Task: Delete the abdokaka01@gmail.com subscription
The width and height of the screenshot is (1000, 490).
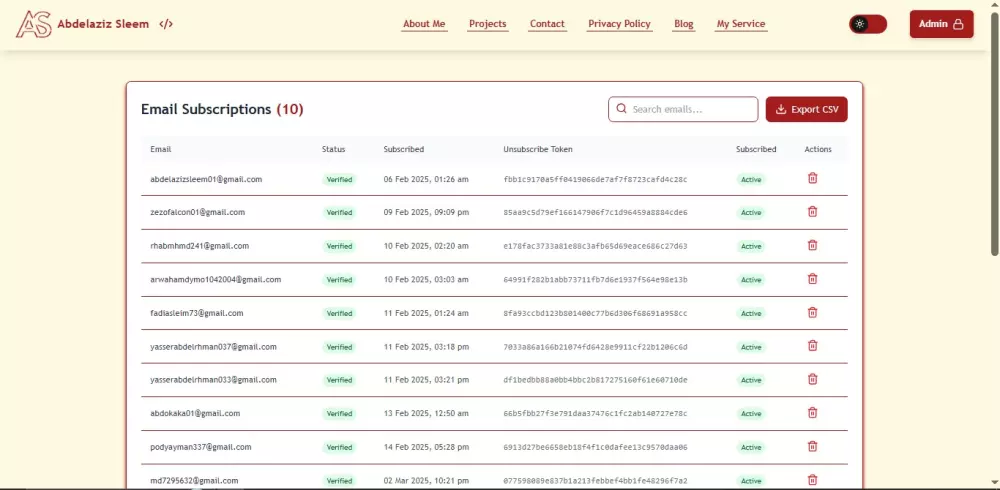Action: [x=812, y=413]
